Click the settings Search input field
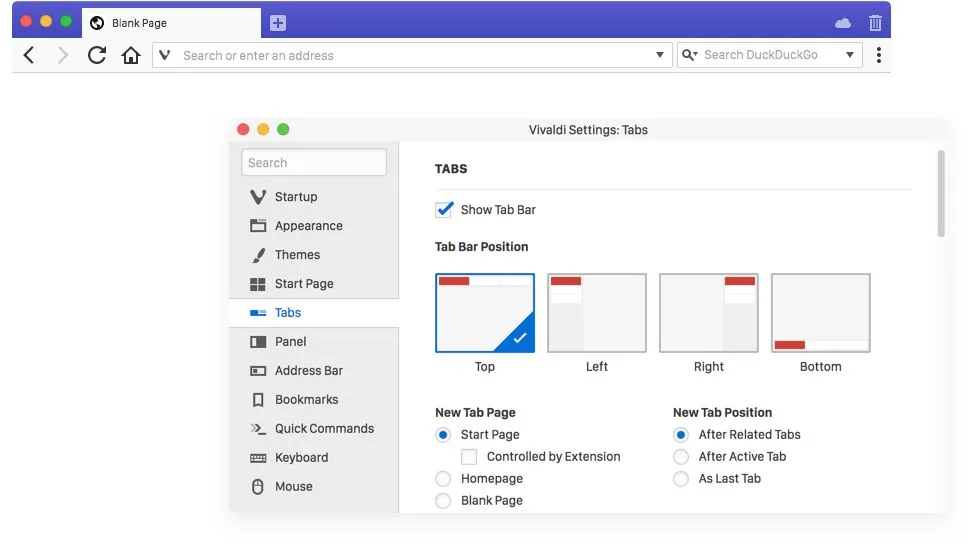 point(314,162)
